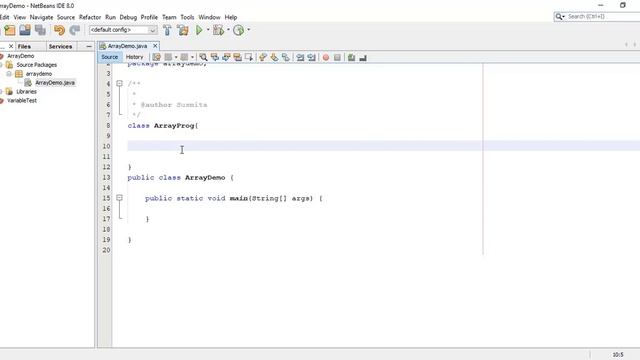
Task: Open the View menu
Action: (x=20, y=17)
